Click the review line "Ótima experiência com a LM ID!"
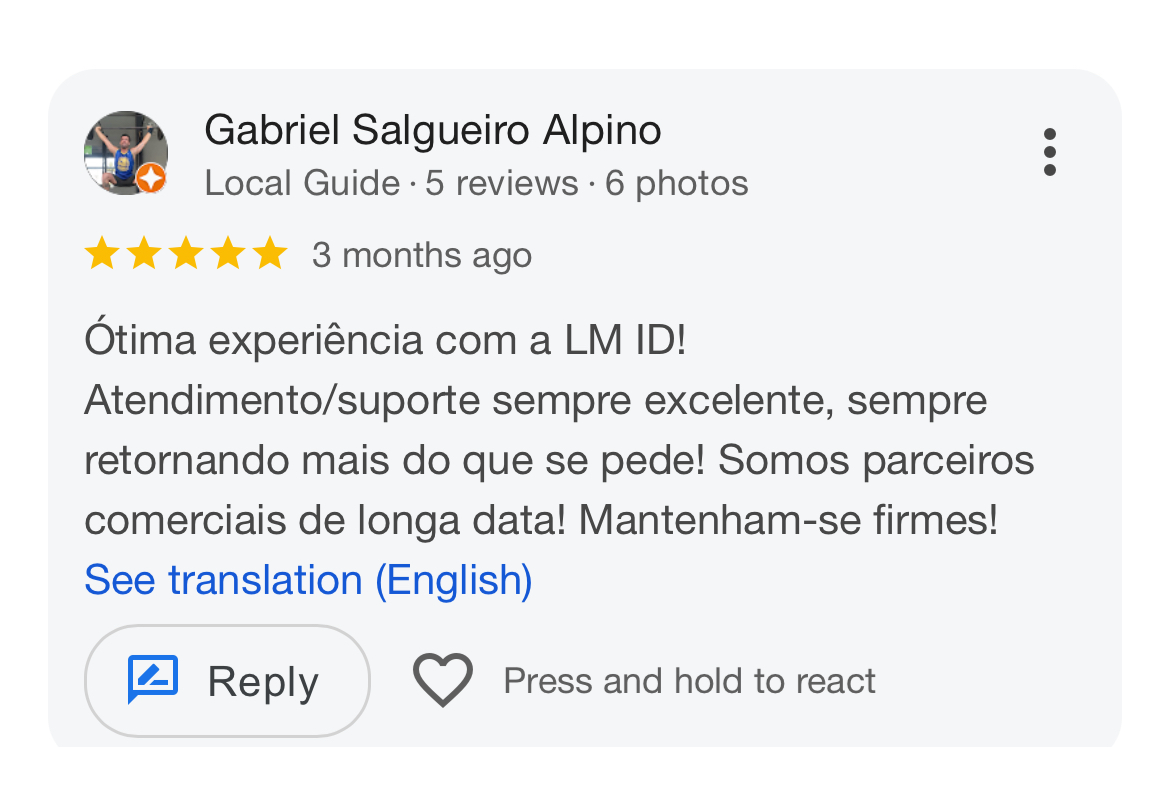The image size is (1170, 810). click(x=385, y=341)
